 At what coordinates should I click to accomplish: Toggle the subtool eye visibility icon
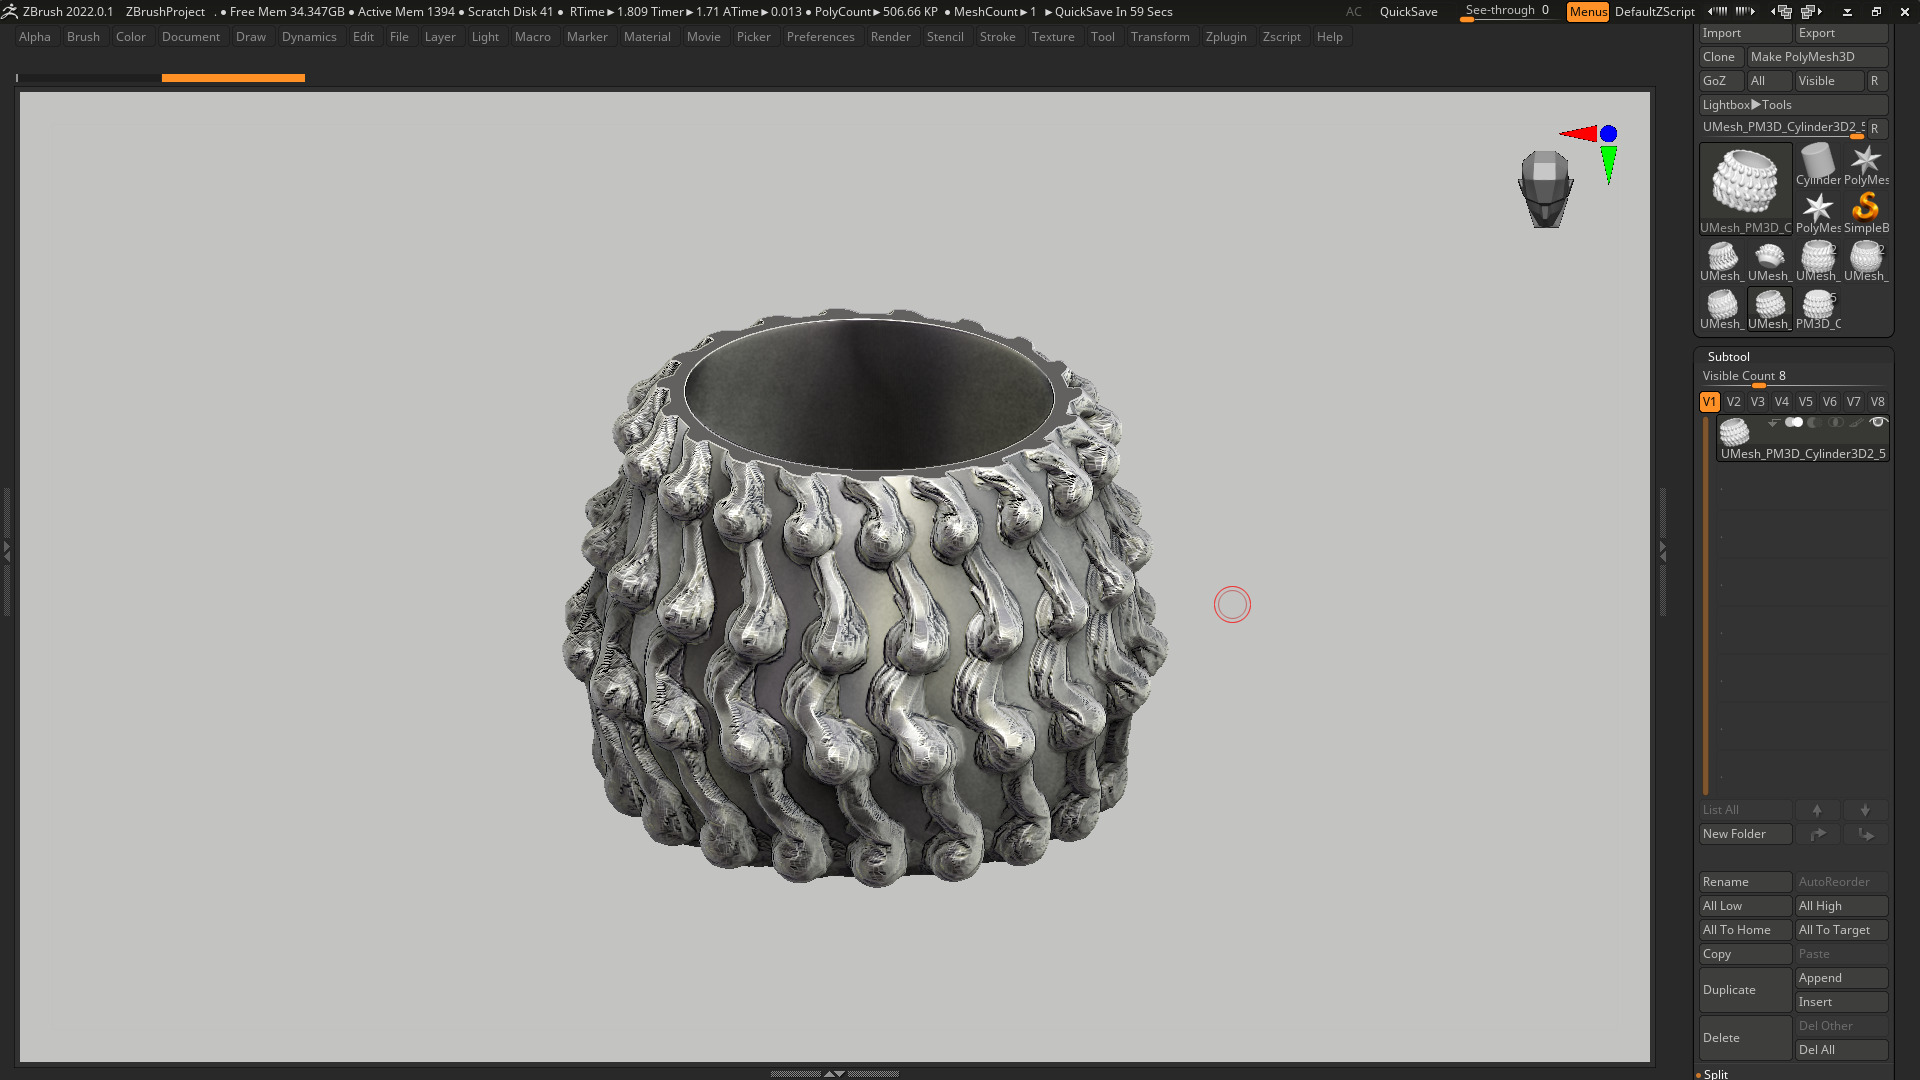tap(1878, 423)
